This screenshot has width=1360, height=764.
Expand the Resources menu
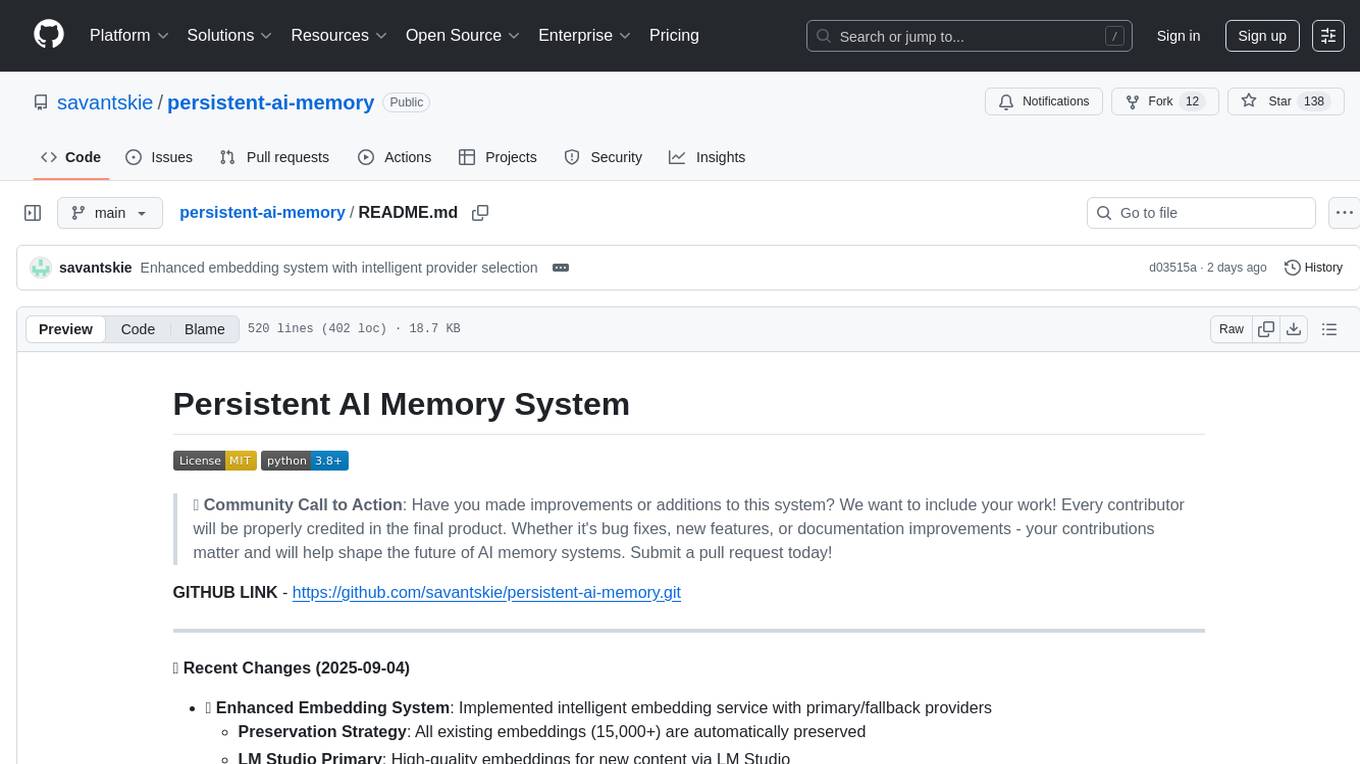point(339,35)
